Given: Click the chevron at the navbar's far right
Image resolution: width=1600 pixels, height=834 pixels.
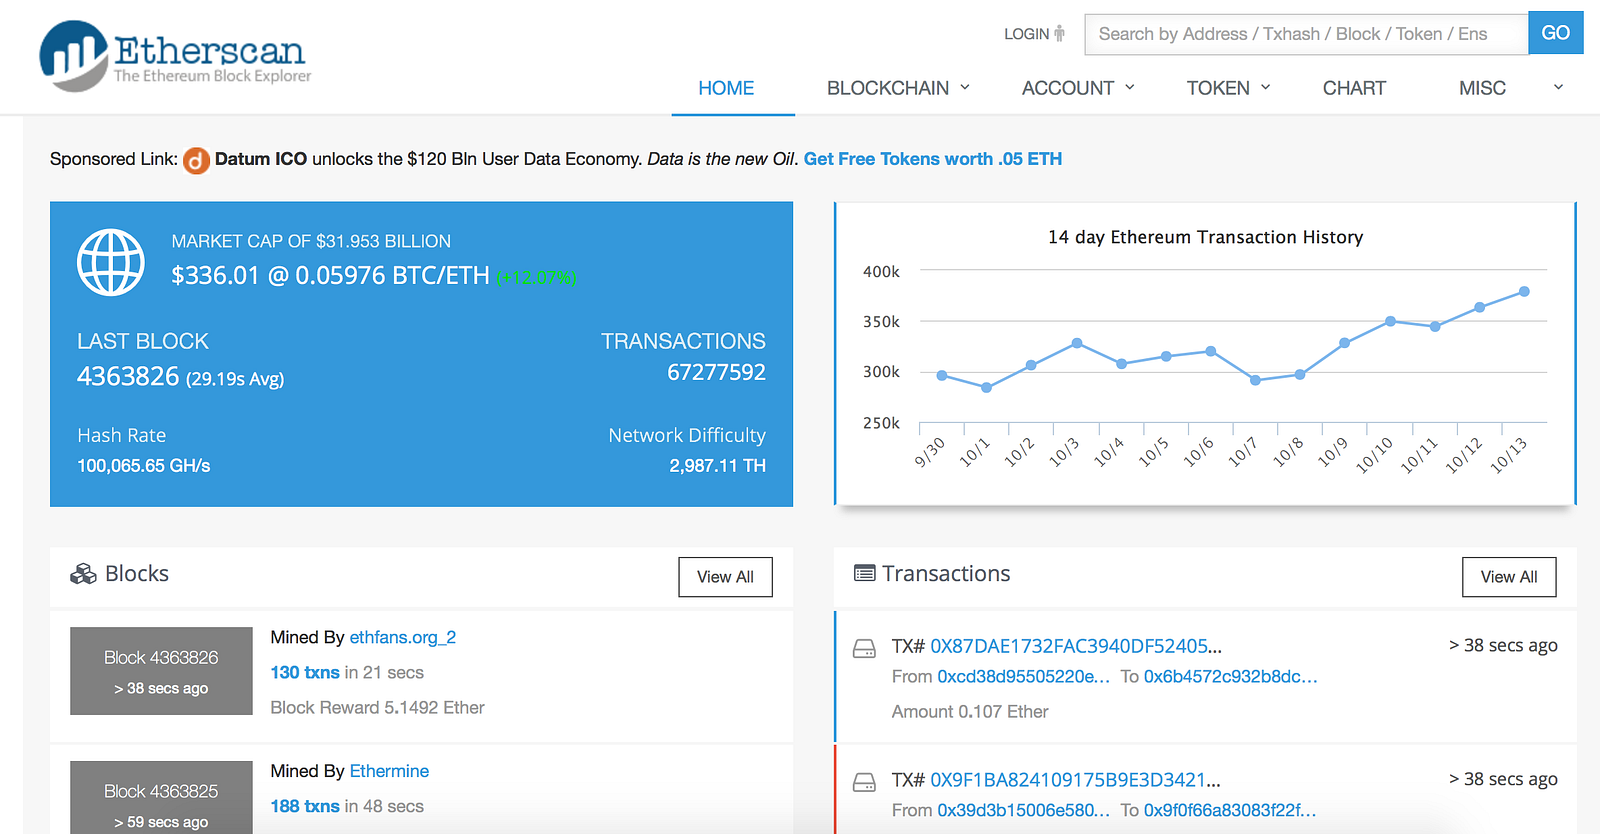Looking at the screenshot, I should (1558, 87).
